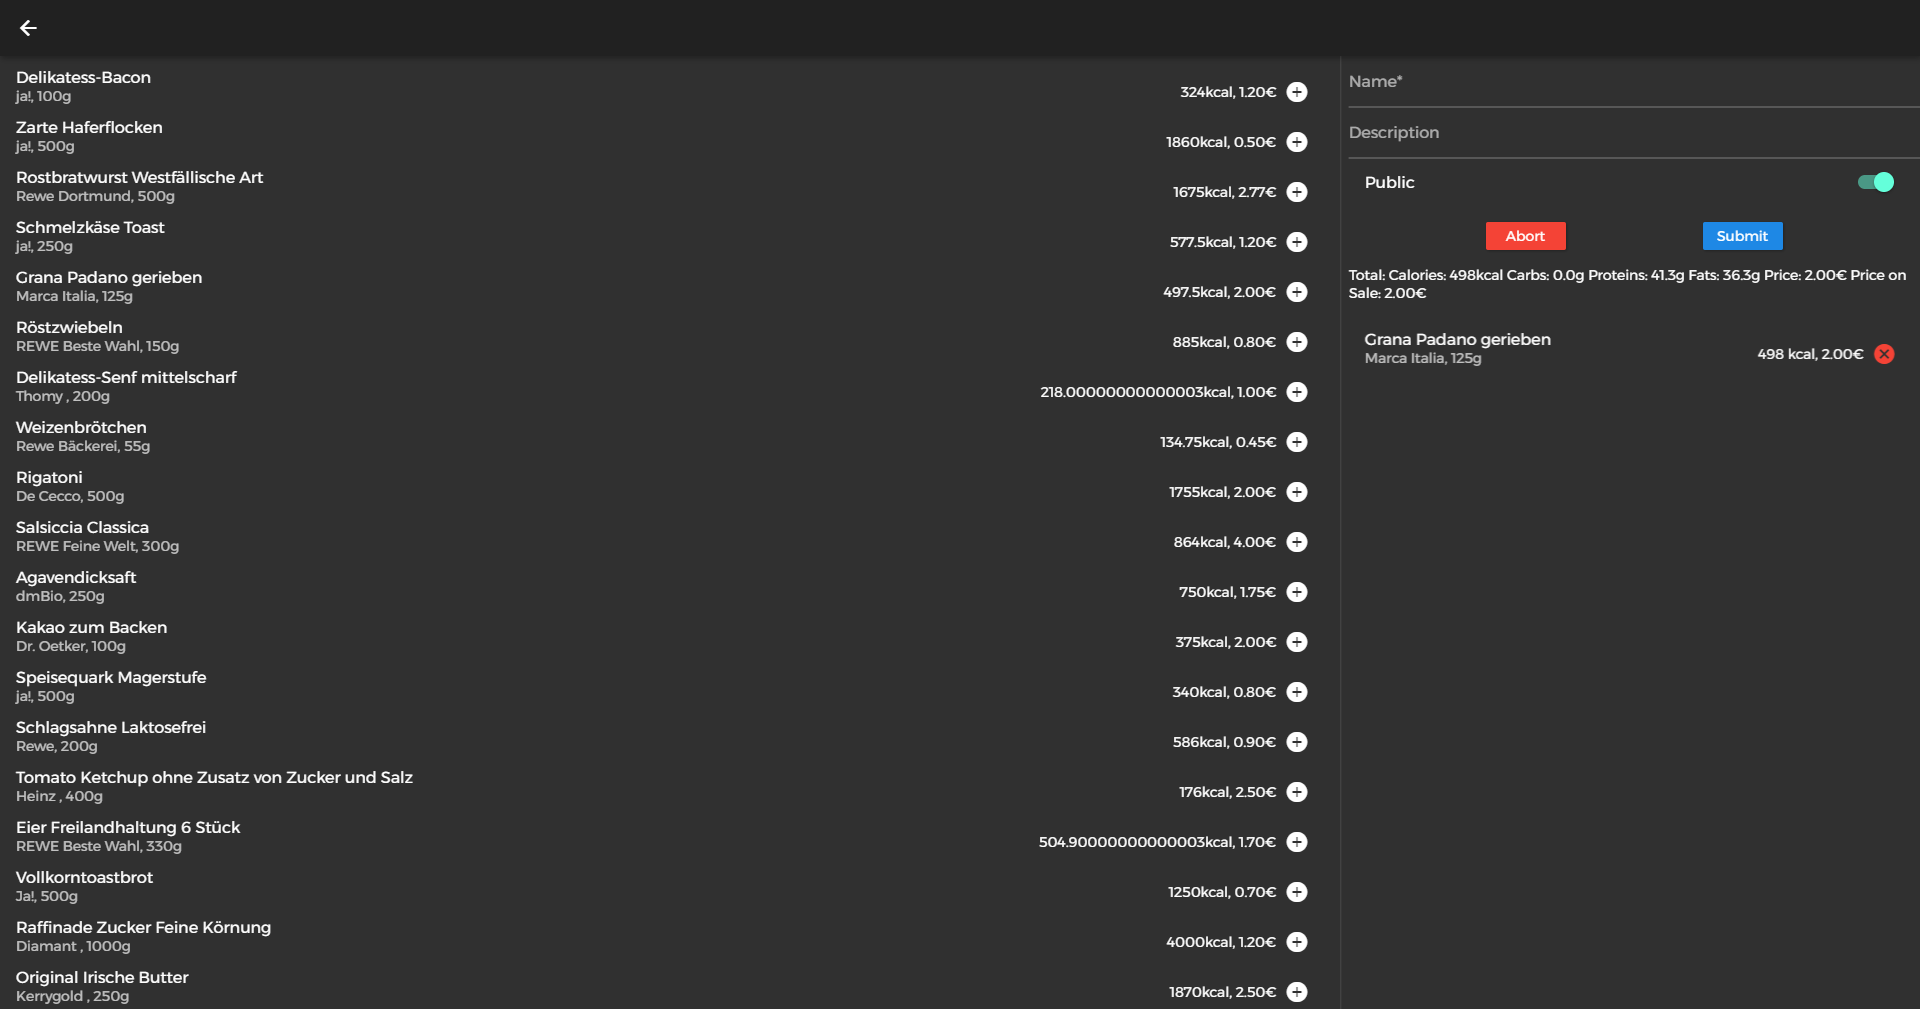Click the blue Submit button
This screenshot has height=1009, width=1920.
(x=1742, y=236)
